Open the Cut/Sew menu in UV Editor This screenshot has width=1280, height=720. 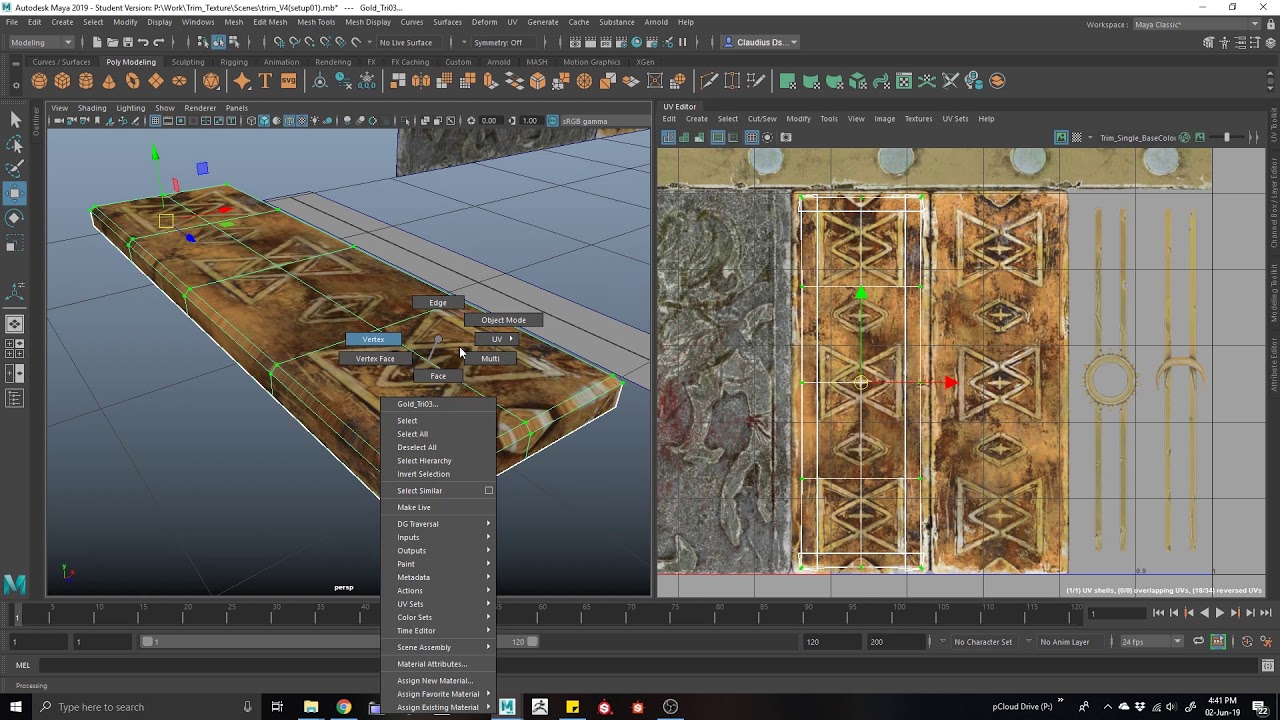coord(762,119)
